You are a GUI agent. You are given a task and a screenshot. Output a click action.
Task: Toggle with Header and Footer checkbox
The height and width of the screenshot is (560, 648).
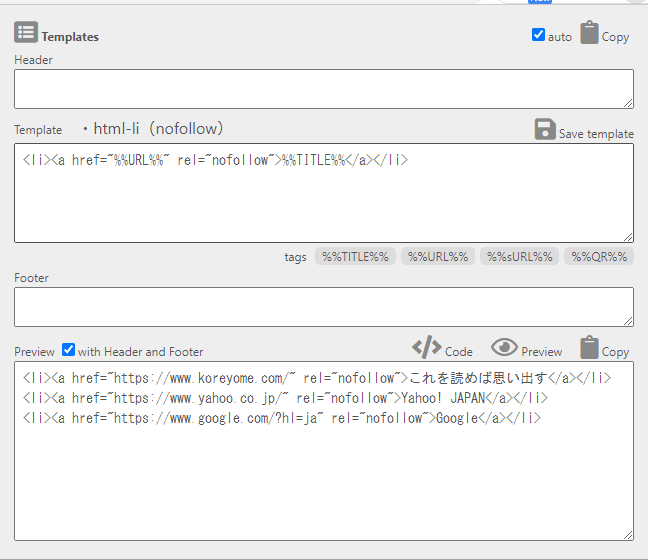coord(68,350)
